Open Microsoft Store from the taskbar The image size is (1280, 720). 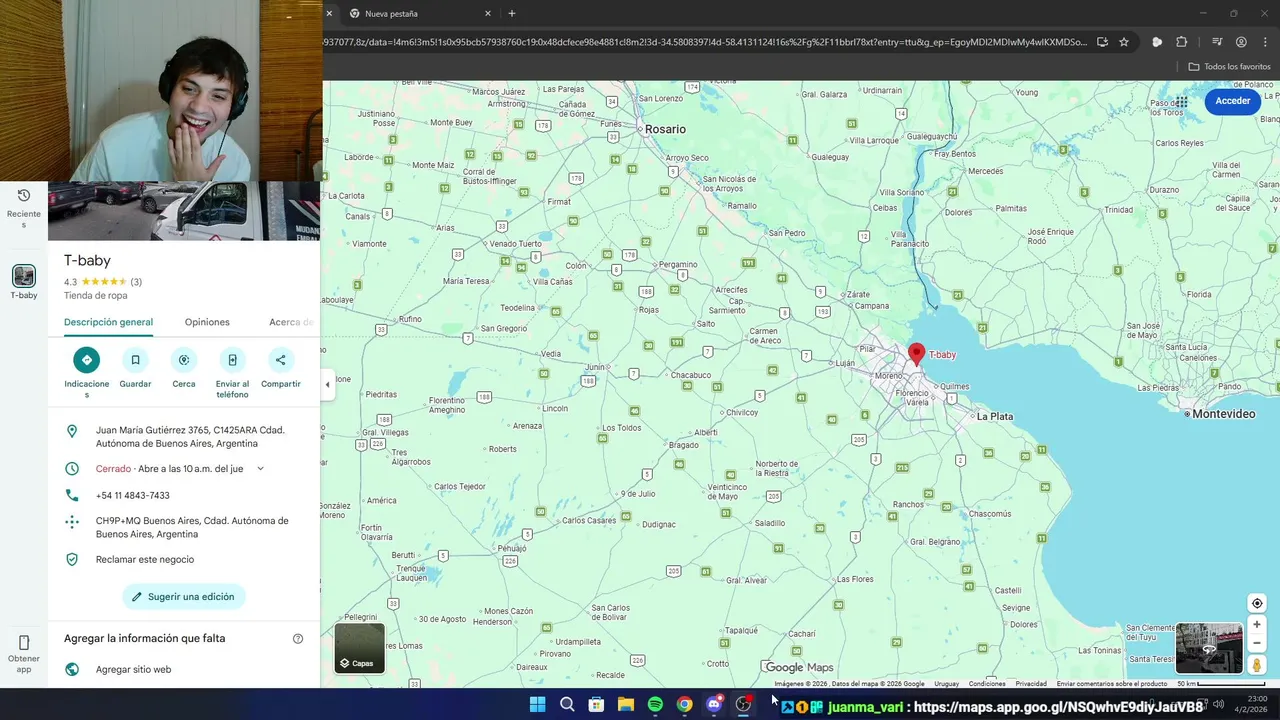click(x=596, y=705)
